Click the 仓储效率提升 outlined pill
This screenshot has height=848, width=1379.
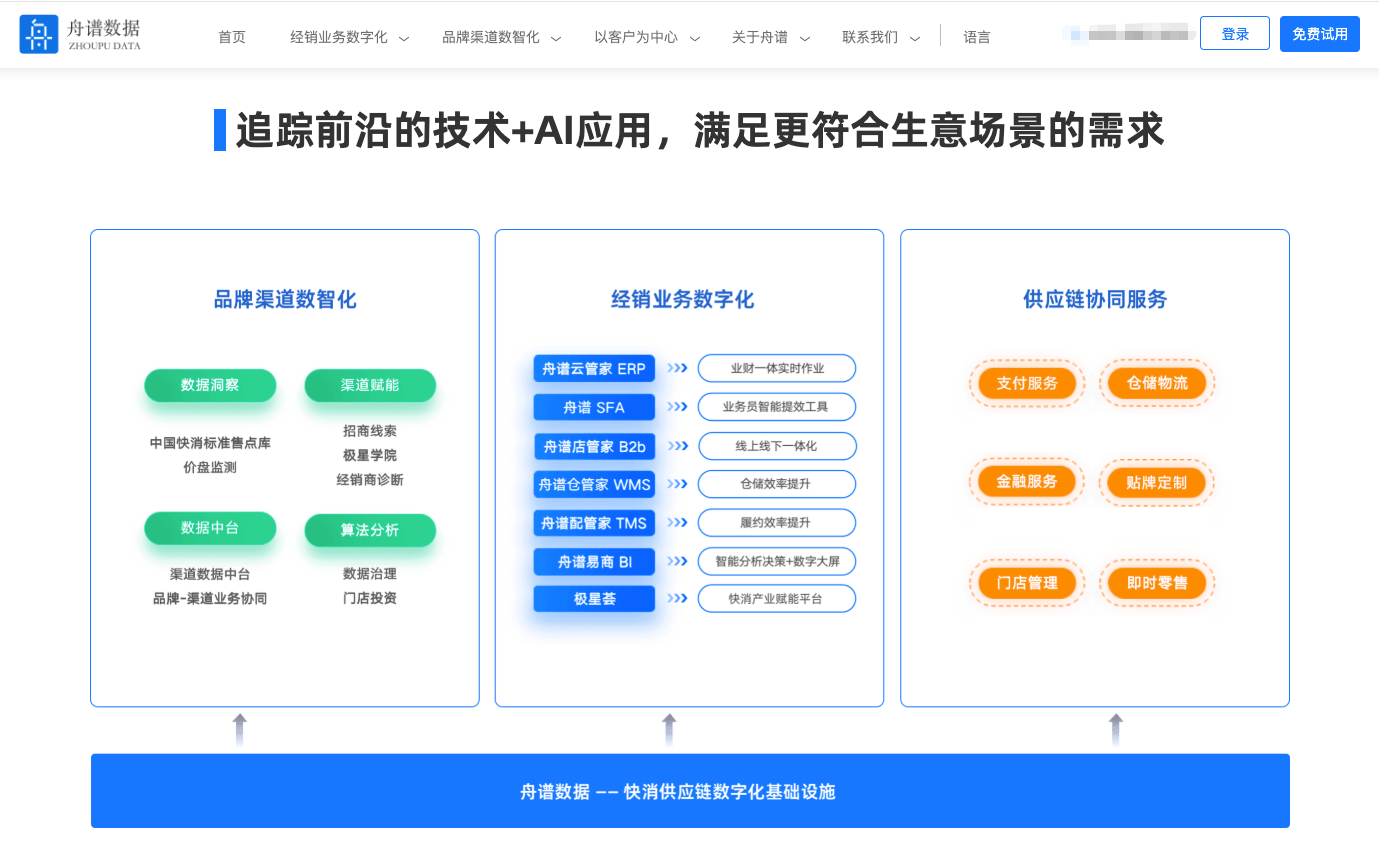(777, 484)
